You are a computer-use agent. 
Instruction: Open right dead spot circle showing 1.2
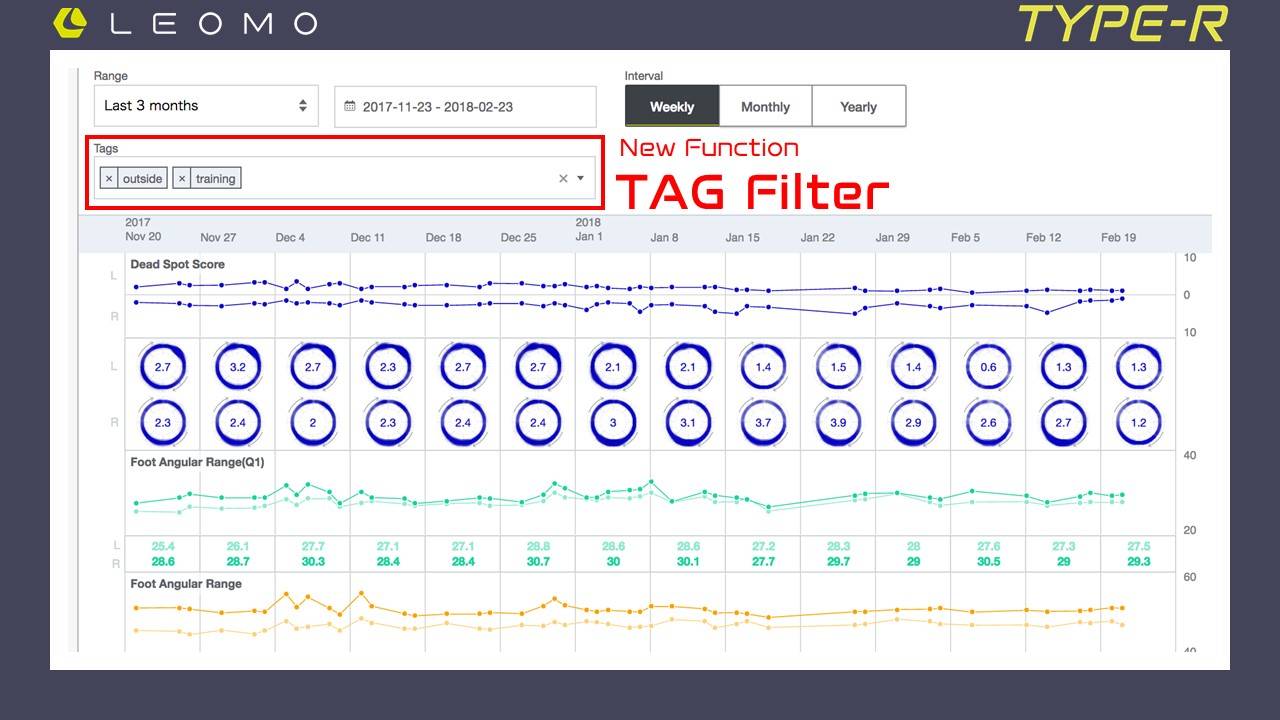(x=1138, y=422)
